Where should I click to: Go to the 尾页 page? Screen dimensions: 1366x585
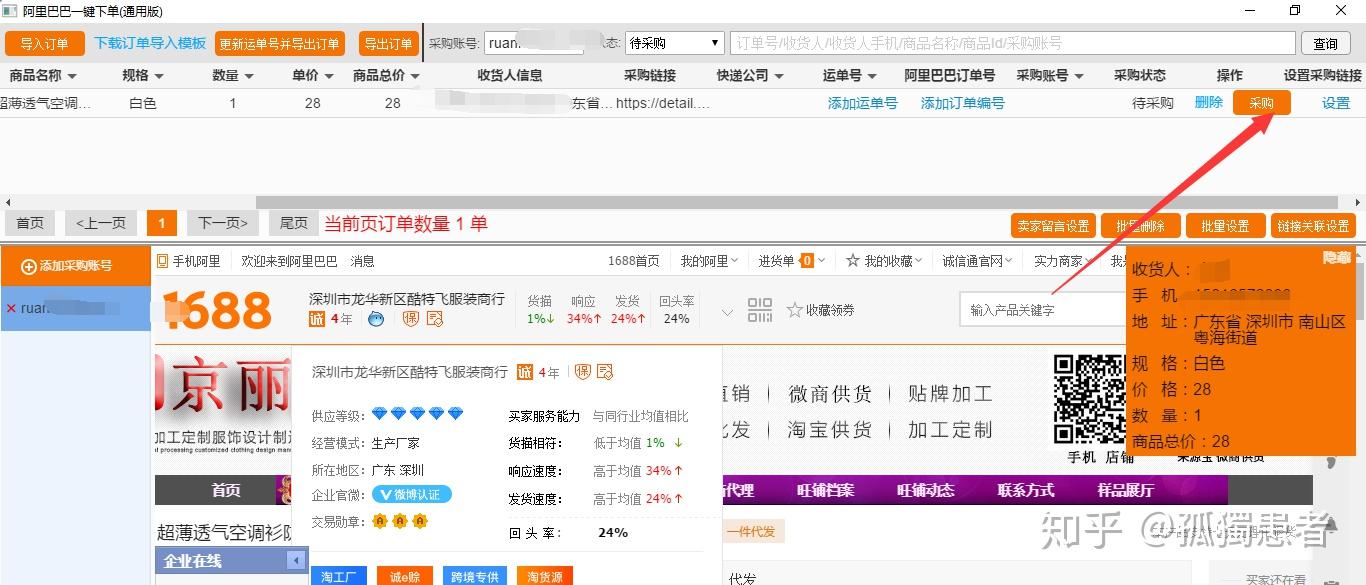point(293,223)
